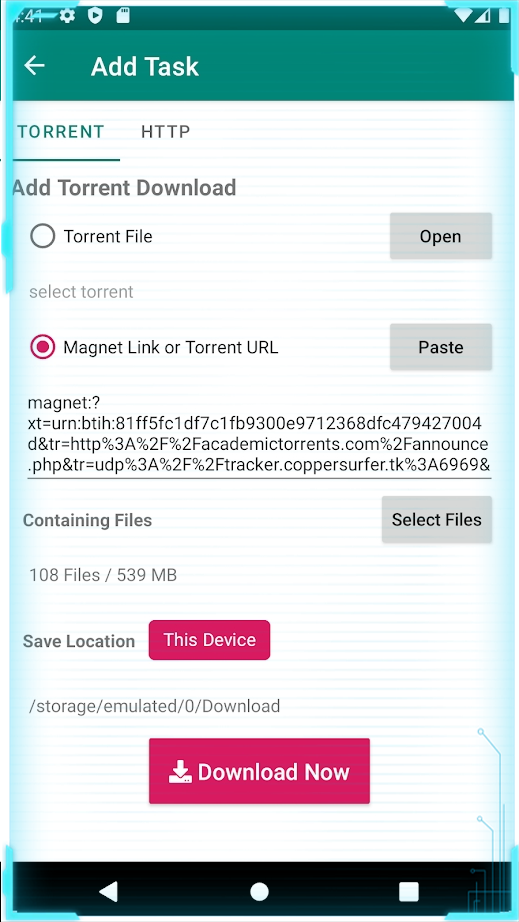Tap the settings gear in status bar
519x922 pixels.
click(x=67, y=15)
